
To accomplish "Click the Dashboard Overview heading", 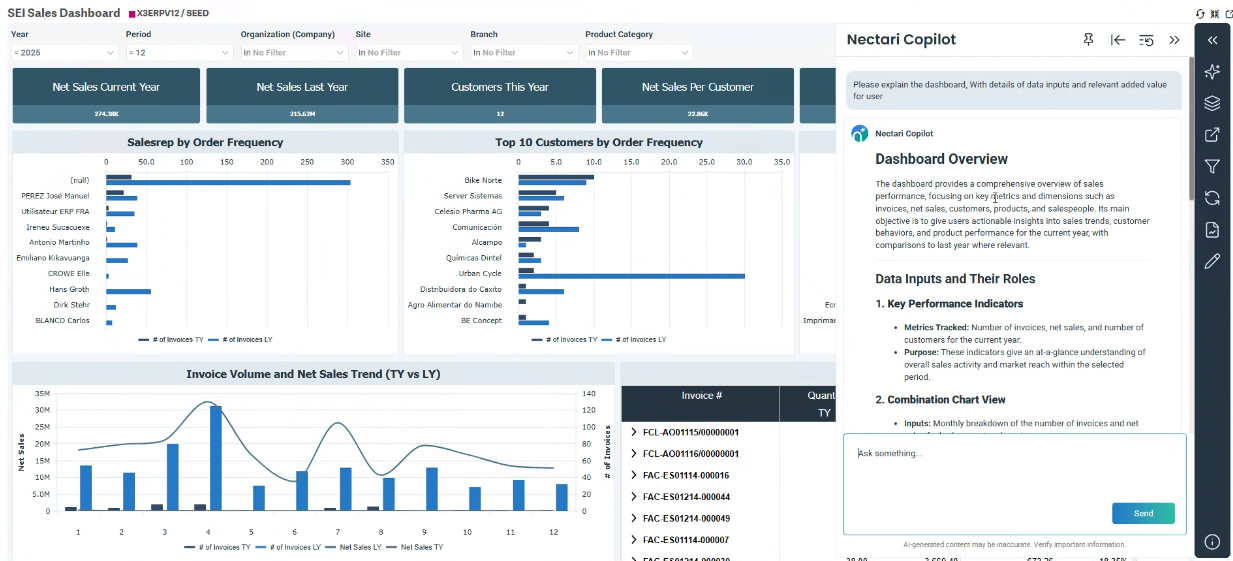I will [x=941, y=159].
